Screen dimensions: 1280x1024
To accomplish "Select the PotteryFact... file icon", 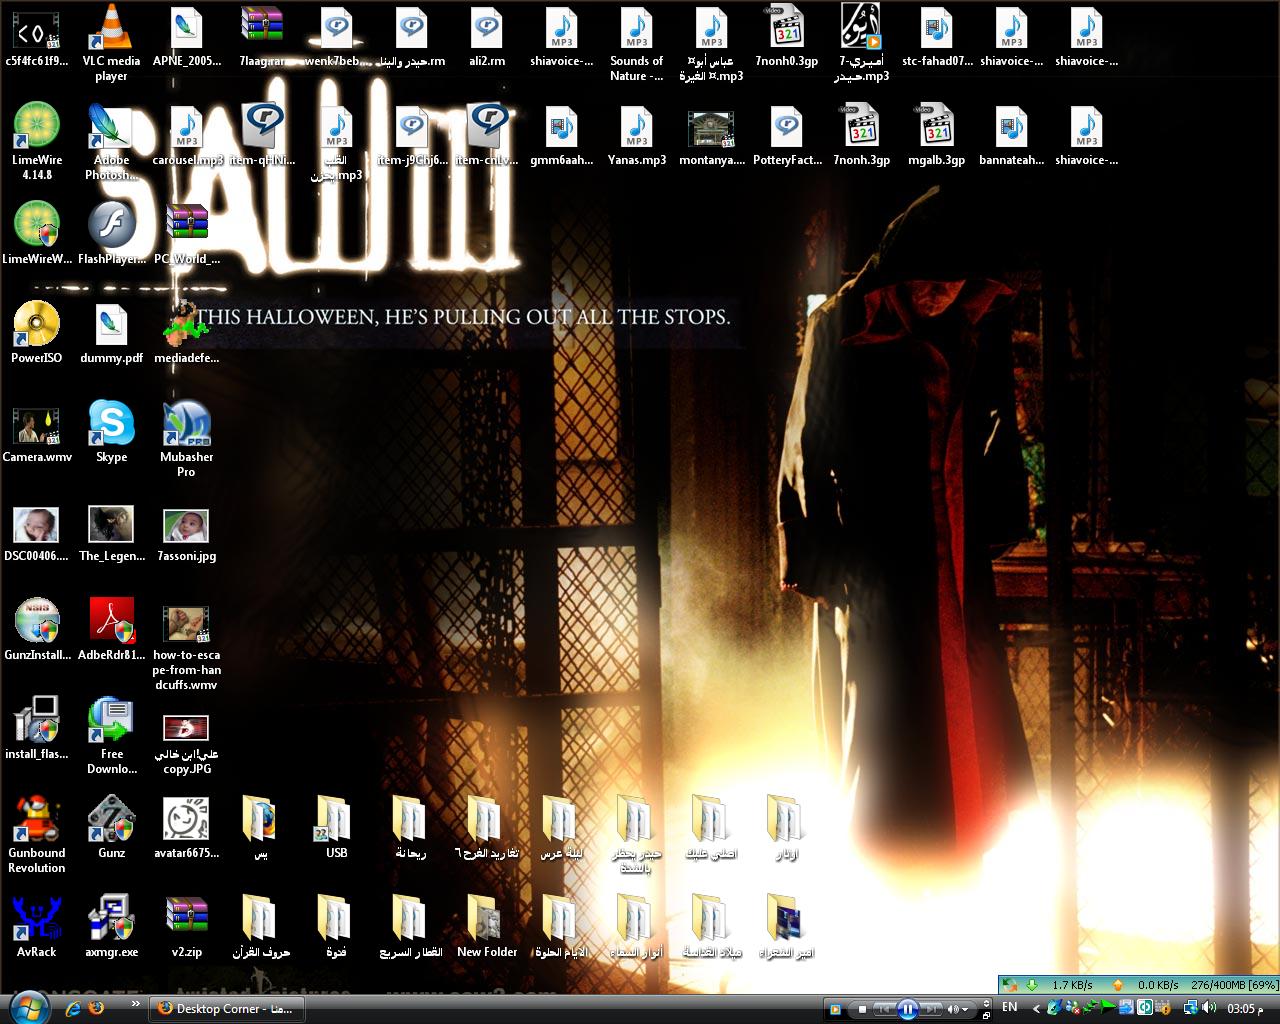I will click(x=786, y=135).
